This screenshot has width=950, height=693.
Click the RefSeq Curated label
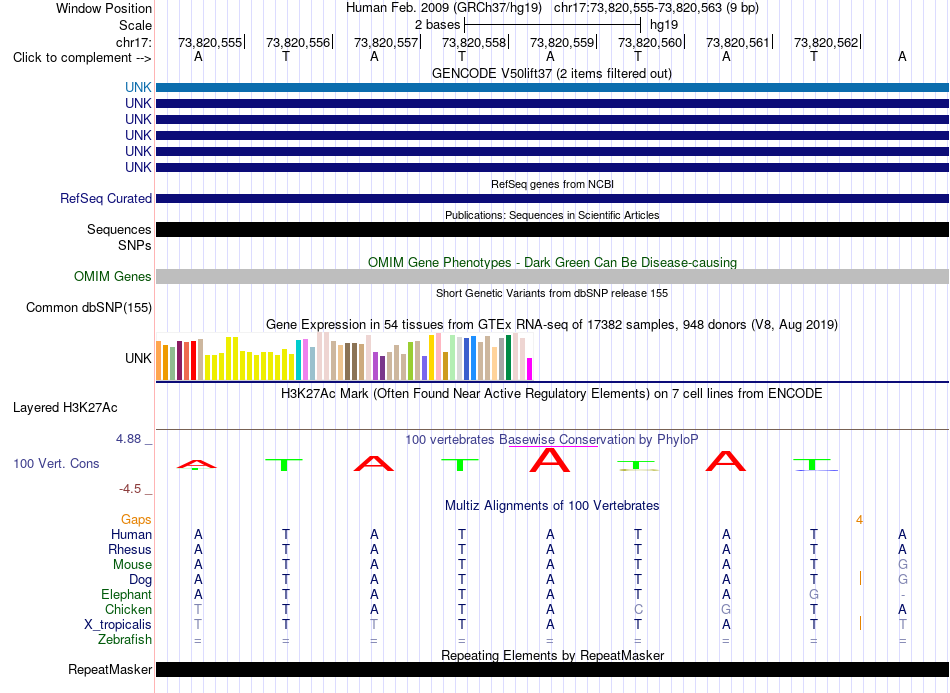(106, 199)
